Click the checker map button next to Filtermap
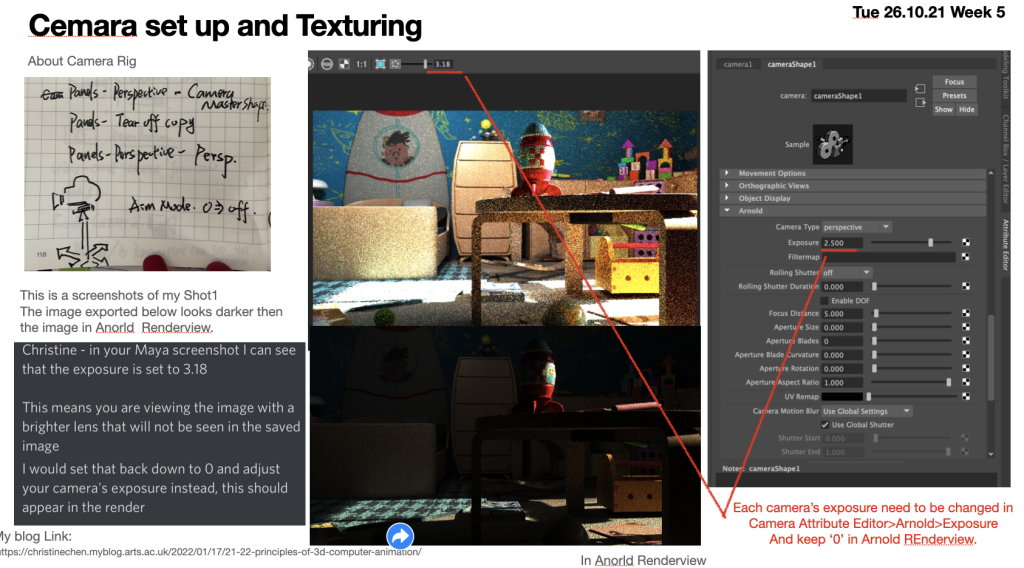 coord(965,257)
